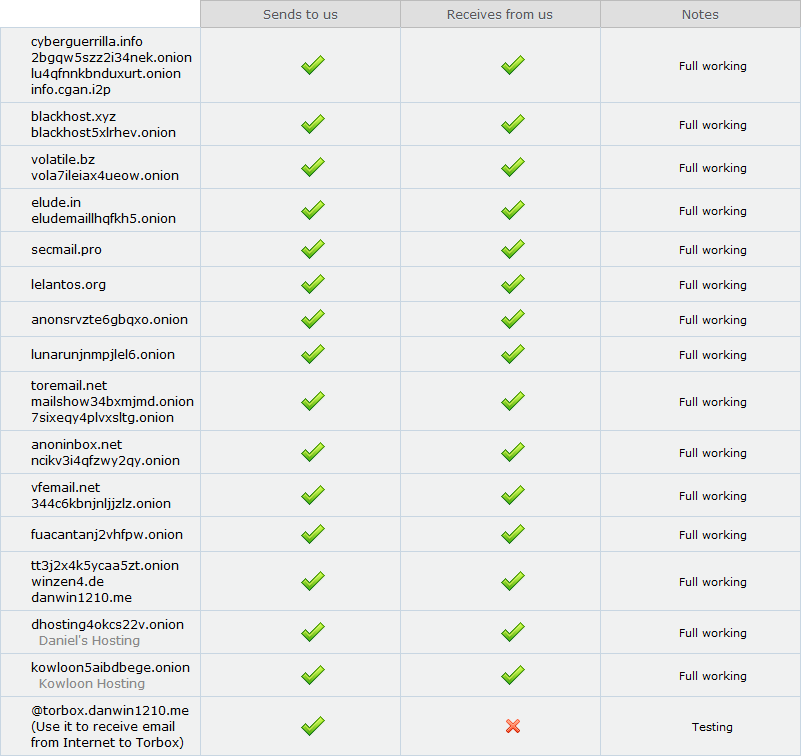
Task: Click the 'Sends to us' column header
Action: tap(300, 15)
